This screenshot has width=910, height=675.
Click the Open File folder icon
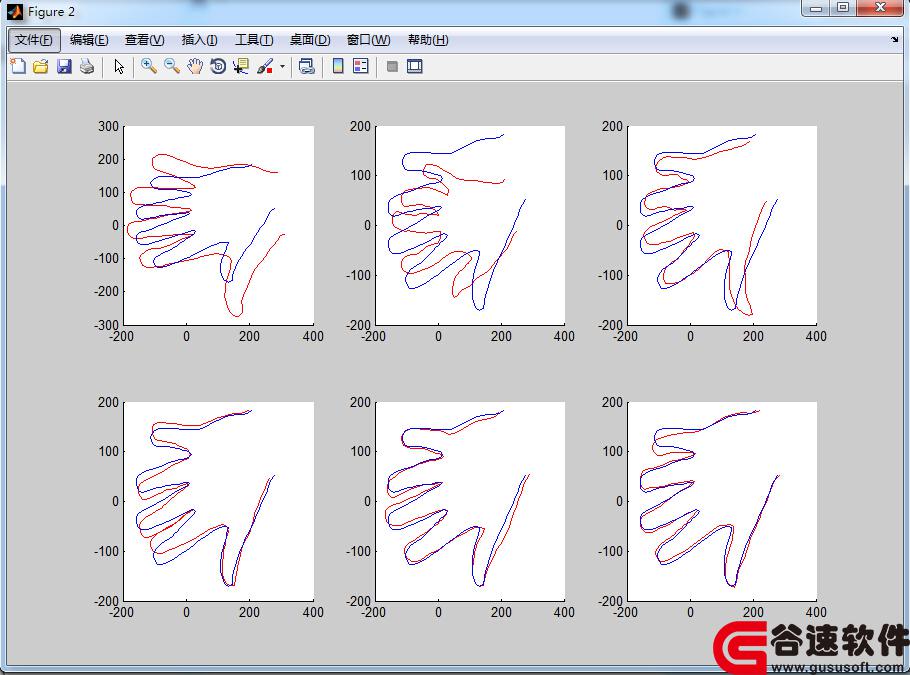41,66
